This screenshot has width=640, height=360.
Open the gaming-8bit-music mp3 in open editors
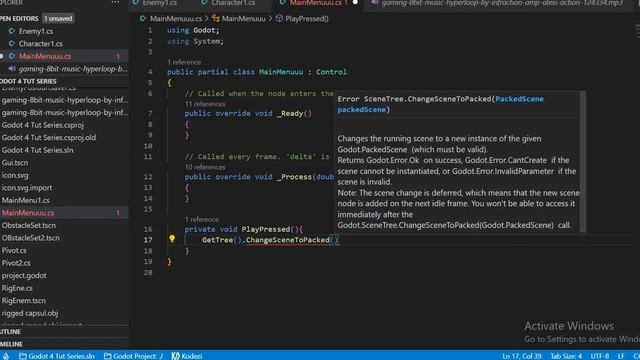pos(73,69)
